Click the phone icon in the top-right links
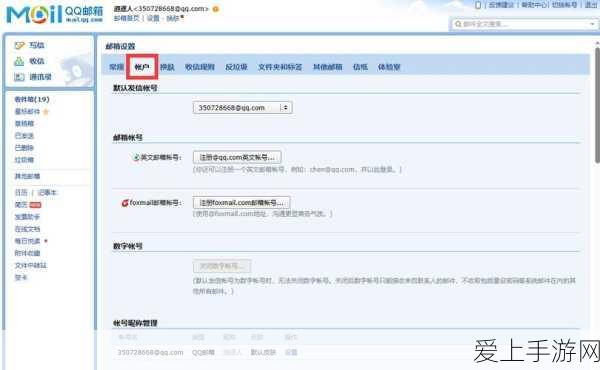 click(478, 5)
